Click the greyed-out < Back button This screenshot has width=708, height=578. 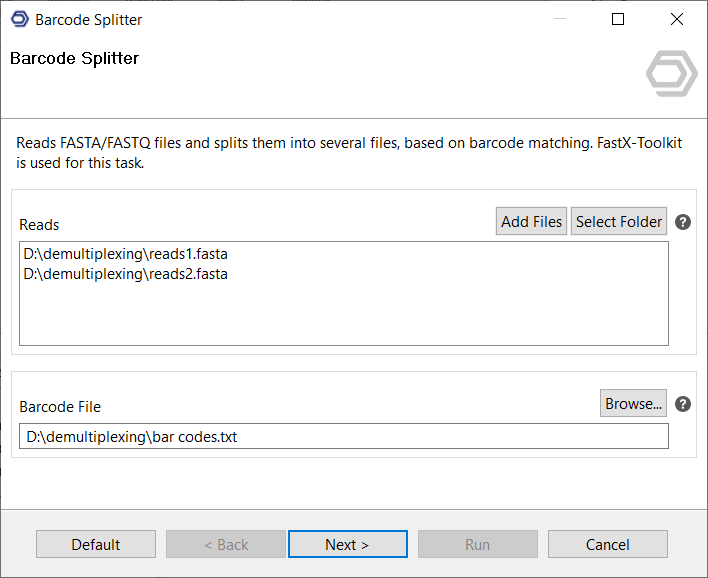click(226, 544)
